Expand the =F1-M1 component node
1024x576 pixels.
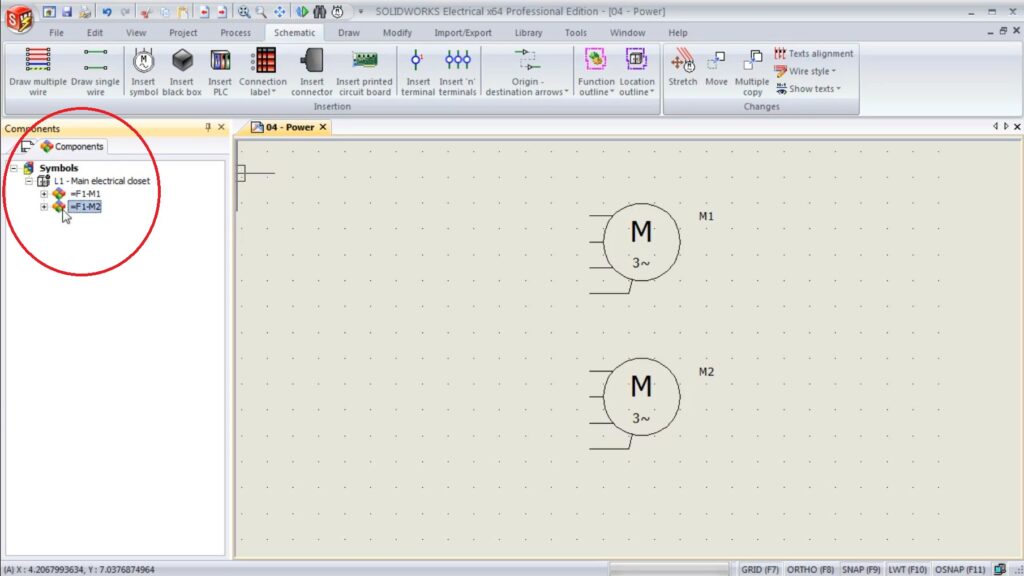[44, 194]
